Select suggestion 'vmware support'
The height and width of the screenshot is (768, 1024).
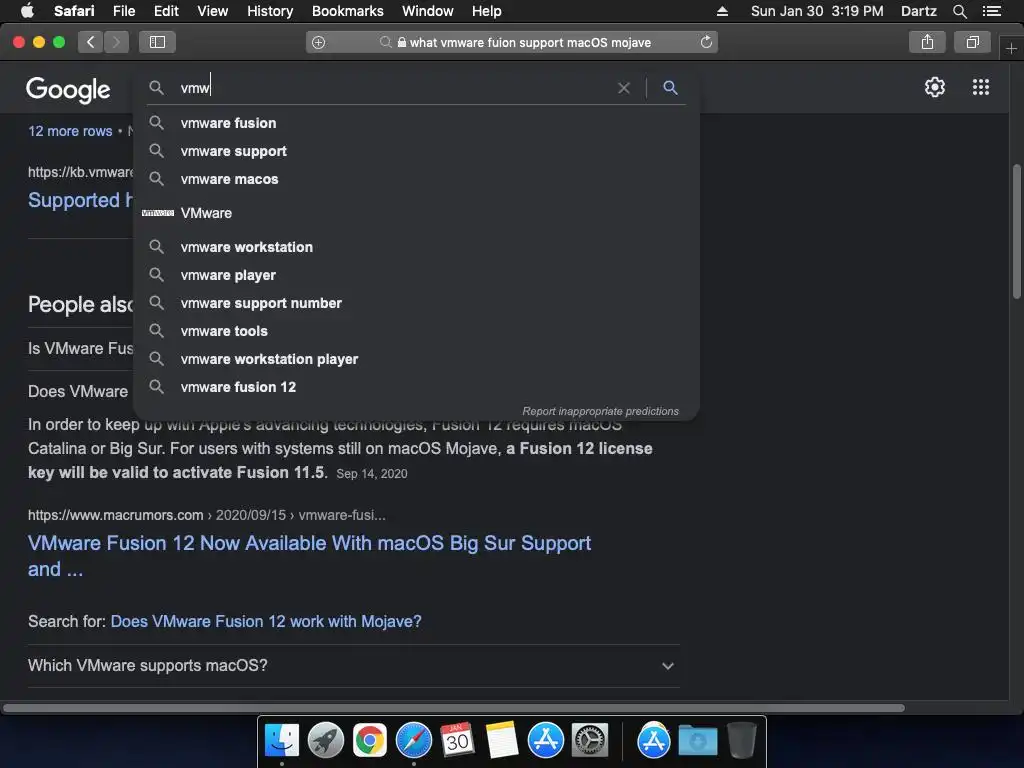point(416,151)
